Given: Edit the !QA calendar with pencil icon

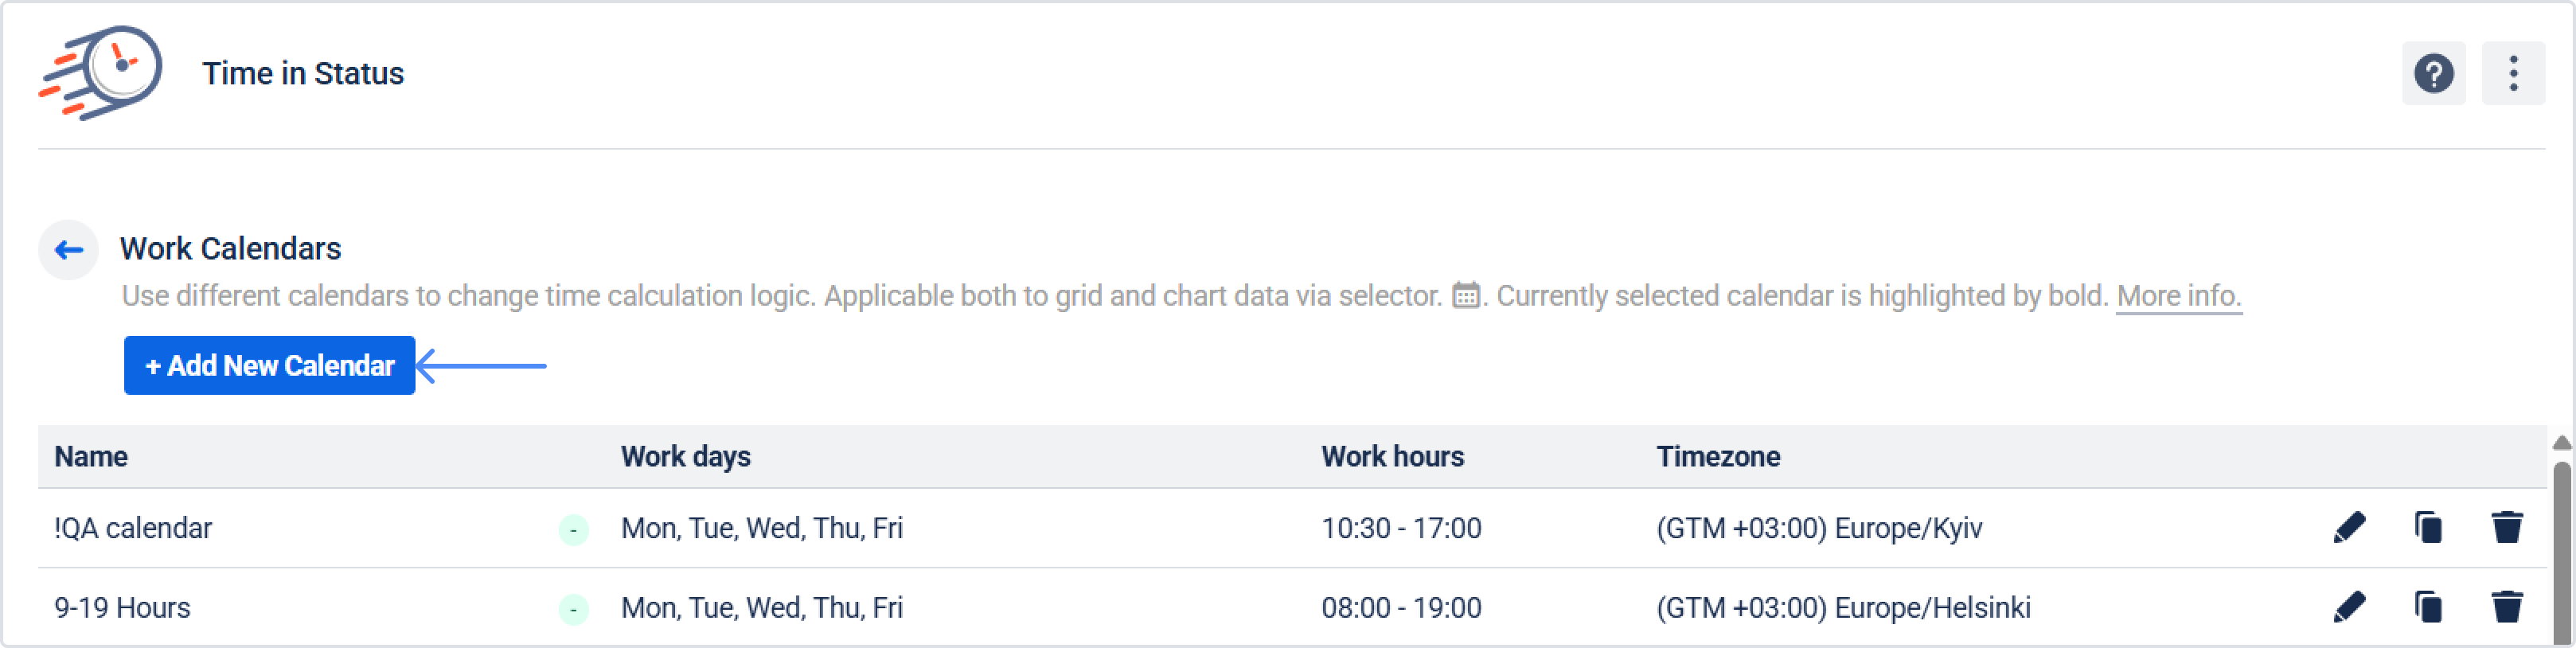Looking at the screenshot, I should coord(2348,527).
